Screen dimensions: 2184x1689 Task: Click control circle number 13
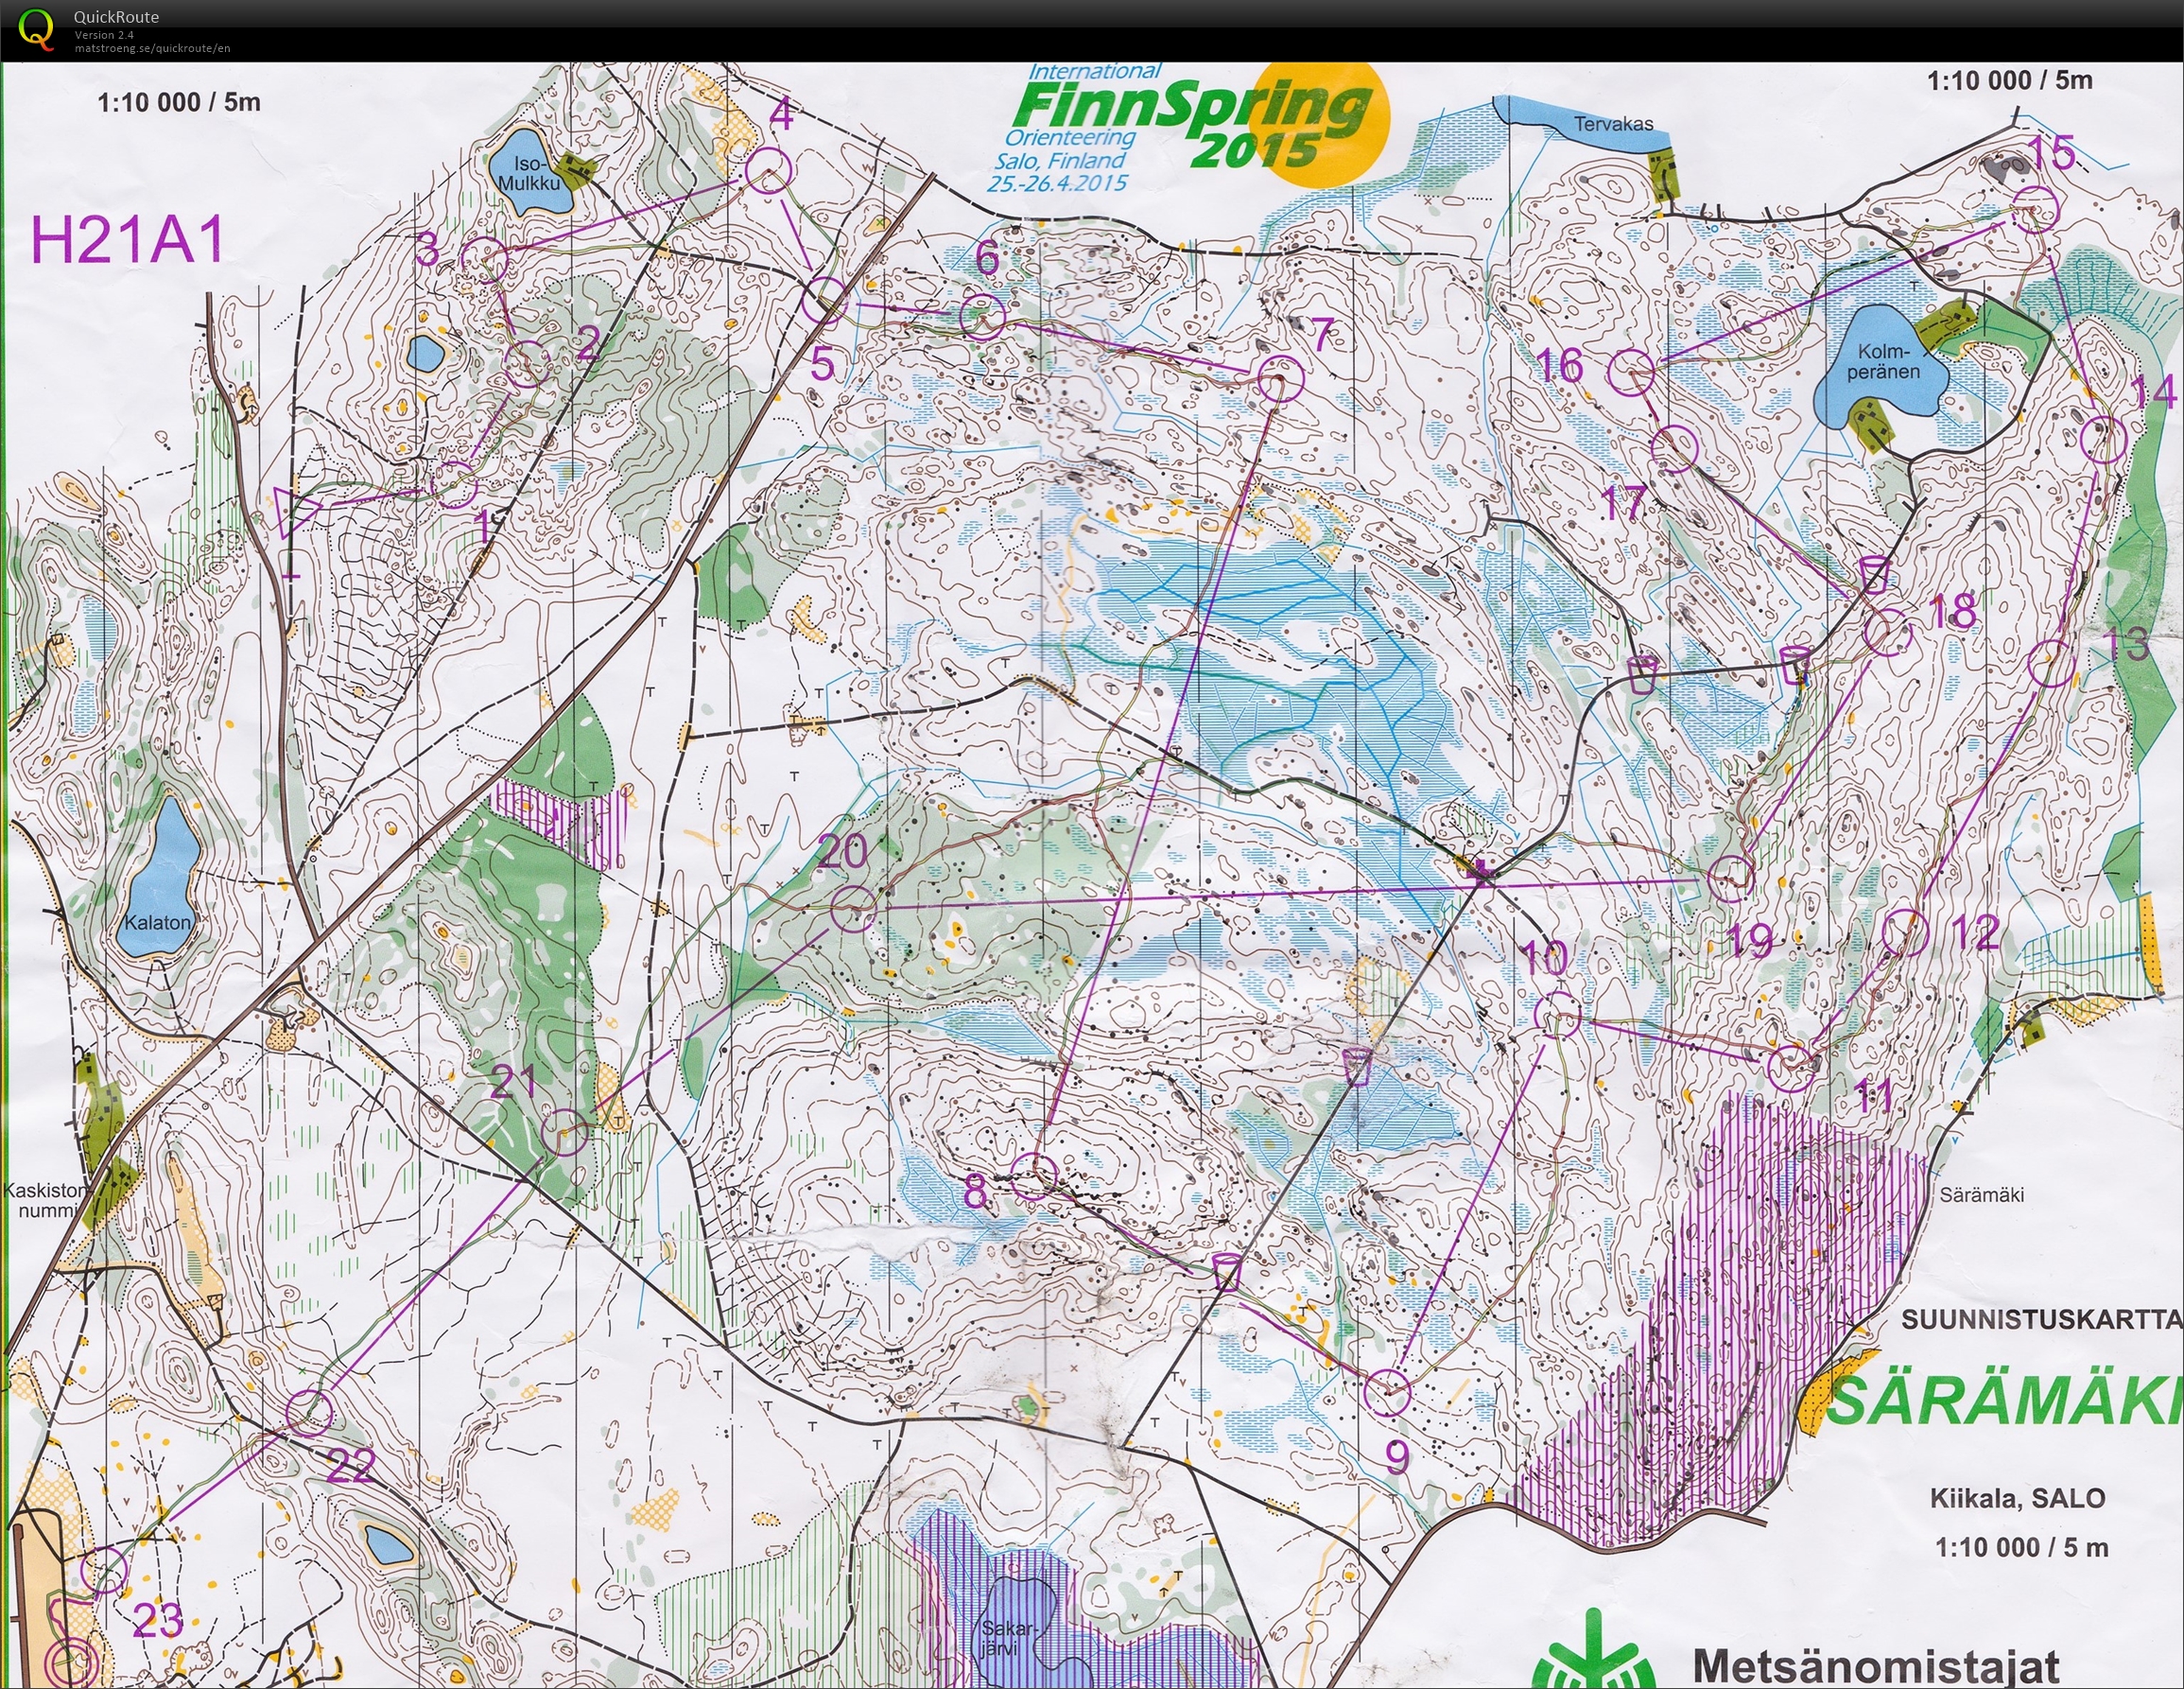(2051, 663)
